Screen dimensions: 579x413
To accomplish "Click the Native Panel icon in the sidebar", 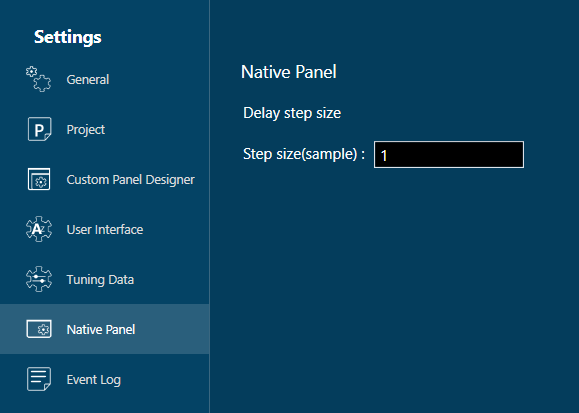I will tap(39, 329).
